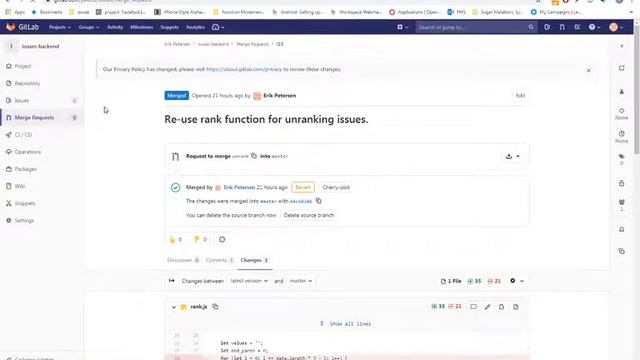Focus the Search or jump to field

coord(476,27)
